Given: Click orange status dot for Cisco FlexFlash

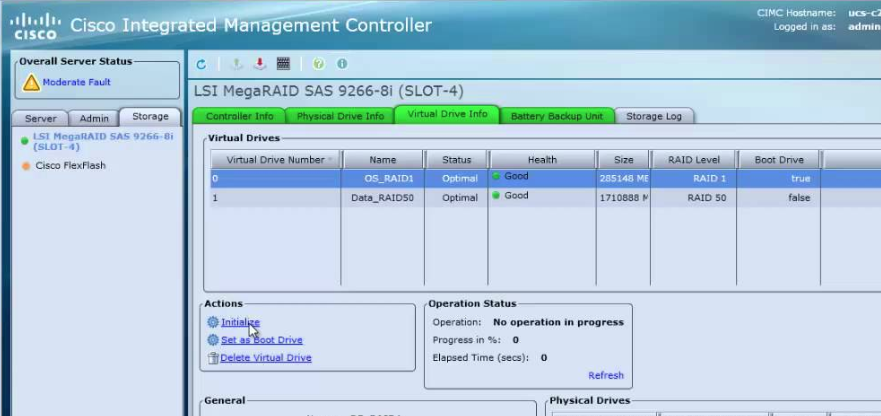Looking at the screenshot, I should (26, 166).
